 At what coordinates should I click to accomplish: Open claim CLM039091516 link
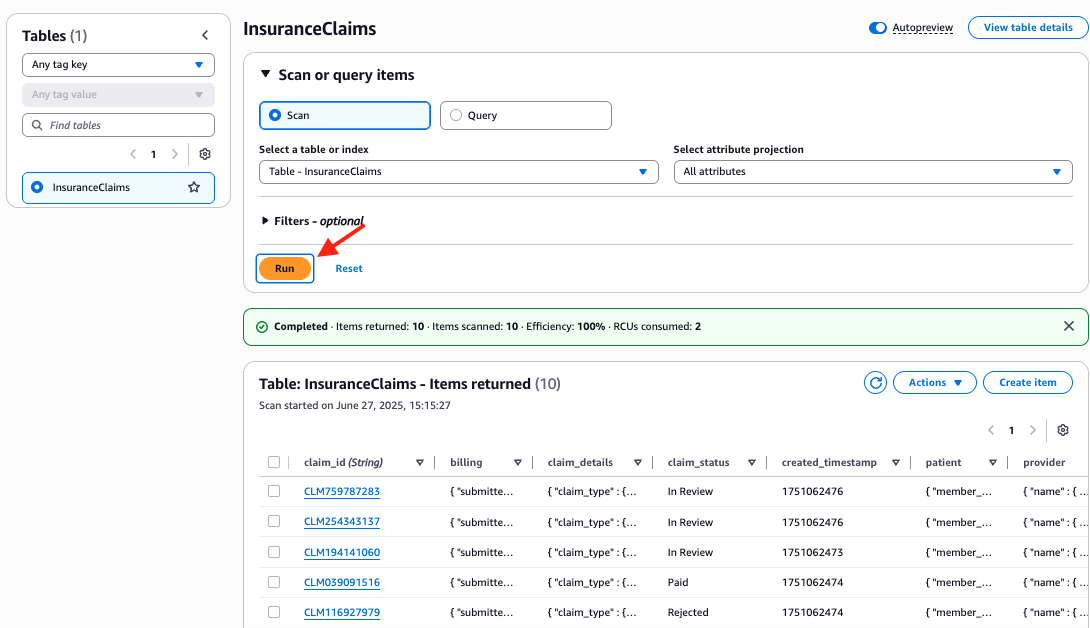(342, 582)
